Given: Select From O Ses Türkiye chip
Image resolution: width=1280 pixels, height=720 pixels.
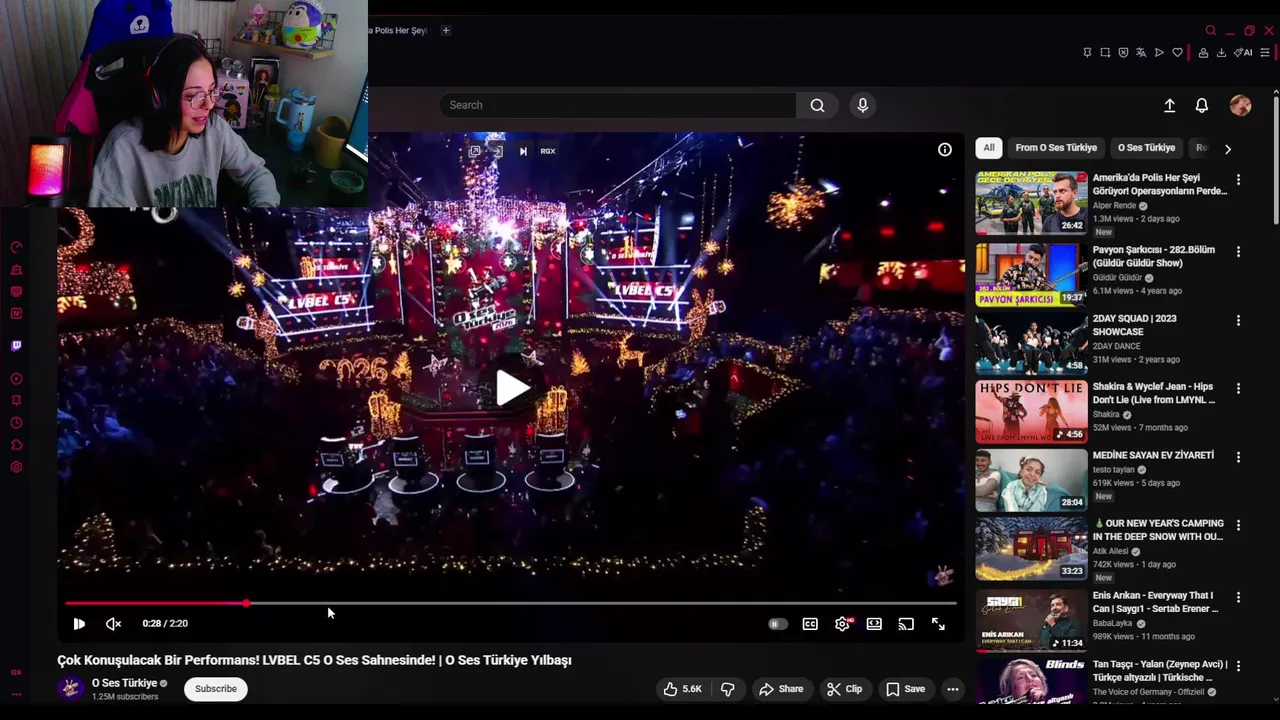Looking at the screenshot, I should tap(1056, 148).
